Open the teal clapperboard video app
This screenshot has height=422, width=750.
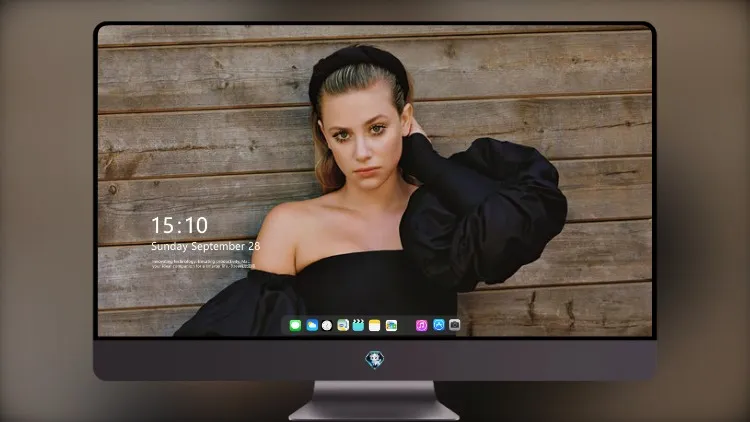358,325
